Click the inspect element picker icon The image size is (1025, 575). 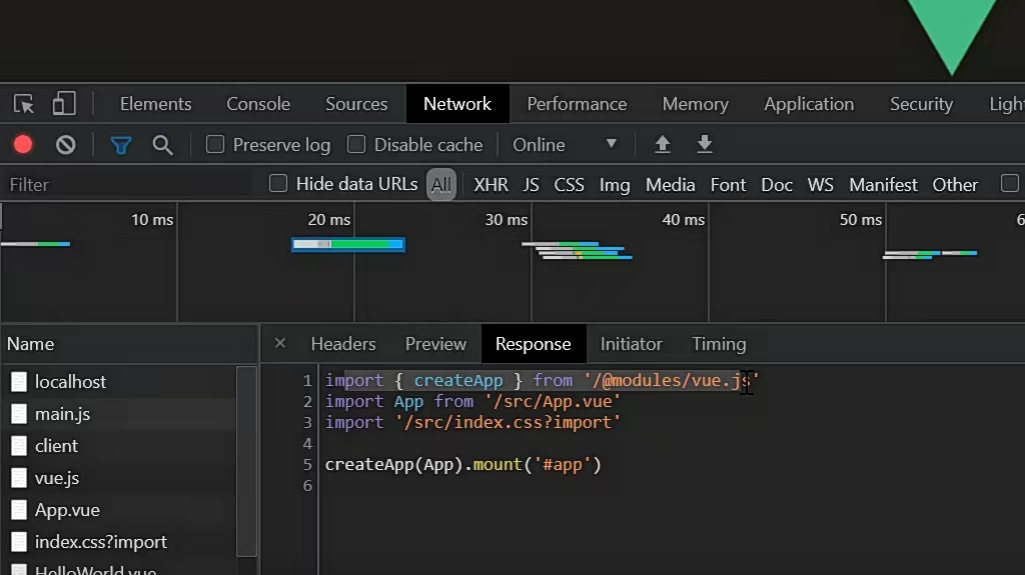click(x=24, y=104)
